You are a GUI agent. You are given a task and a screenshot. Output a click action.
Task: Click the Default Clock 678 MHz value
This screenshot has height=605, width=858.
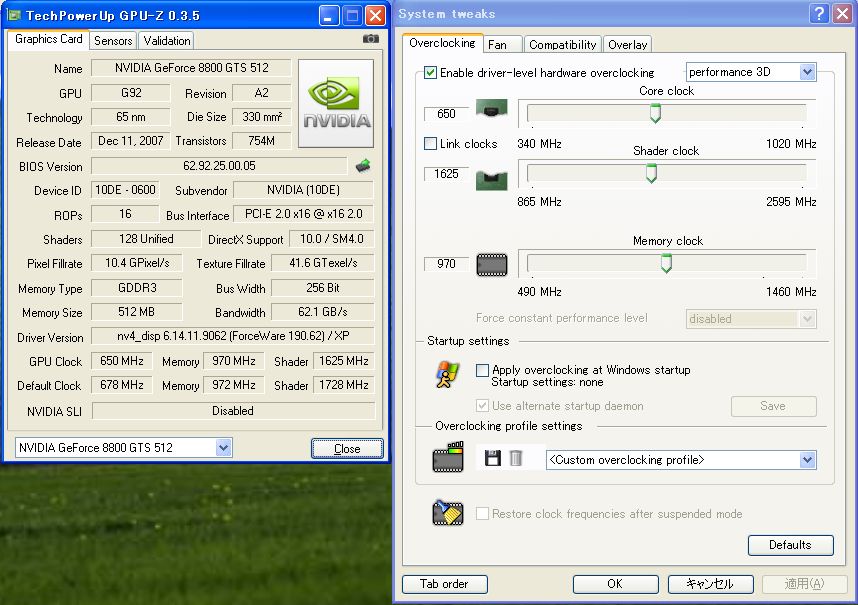click(x=122, y=385)
